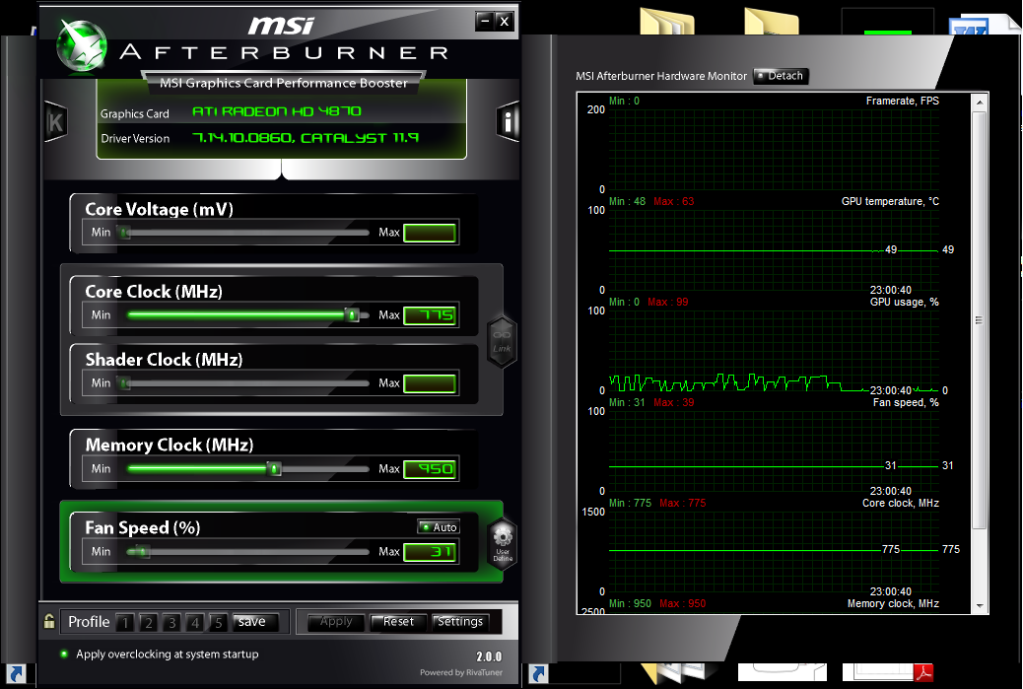Detach the Hardware Monitor panel
This screenshot has width=1023, height=689.
(x=781, y=76)
